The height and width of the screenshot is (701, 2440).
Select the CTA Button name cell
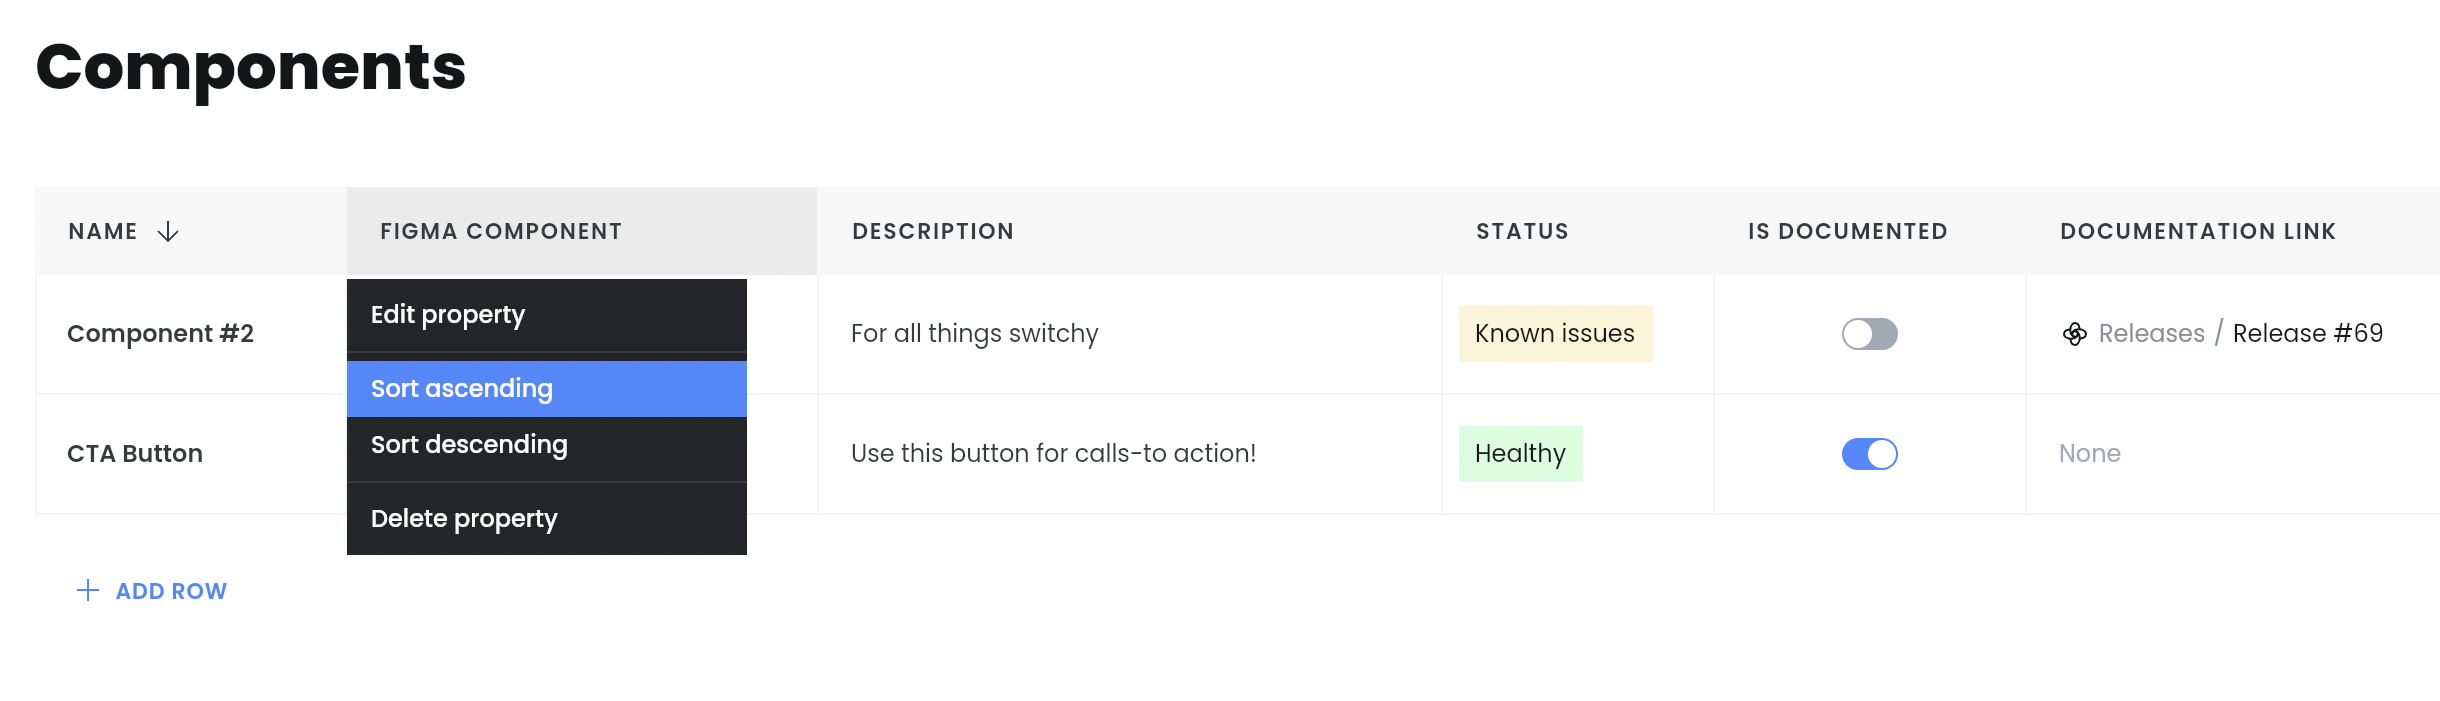191,454
